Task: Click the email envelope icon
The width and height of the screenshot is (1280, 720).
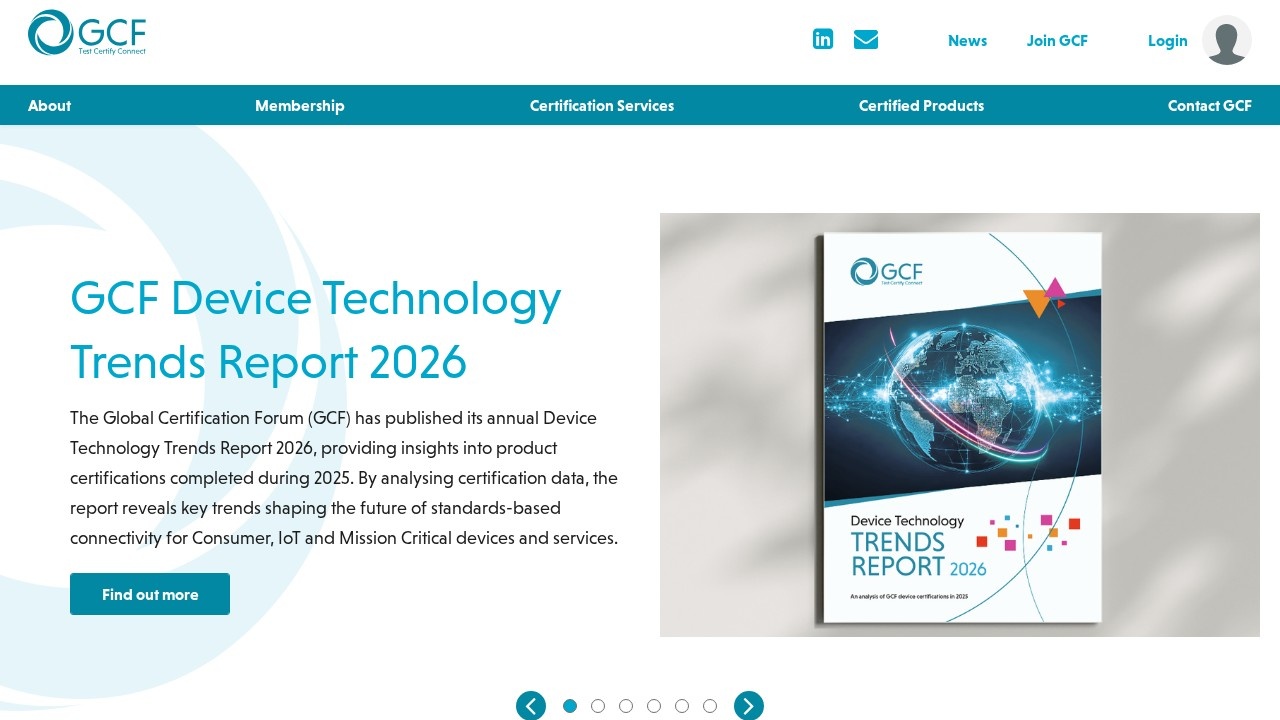Action: 866,40
